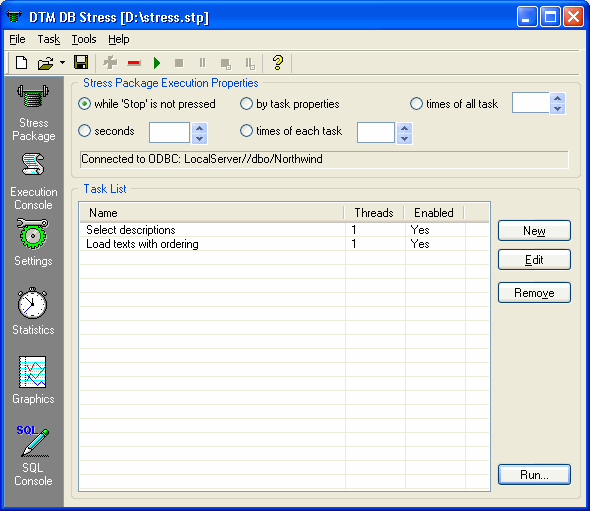Click the seconds input field
The image size is (590, 511).
click(169, 132)
